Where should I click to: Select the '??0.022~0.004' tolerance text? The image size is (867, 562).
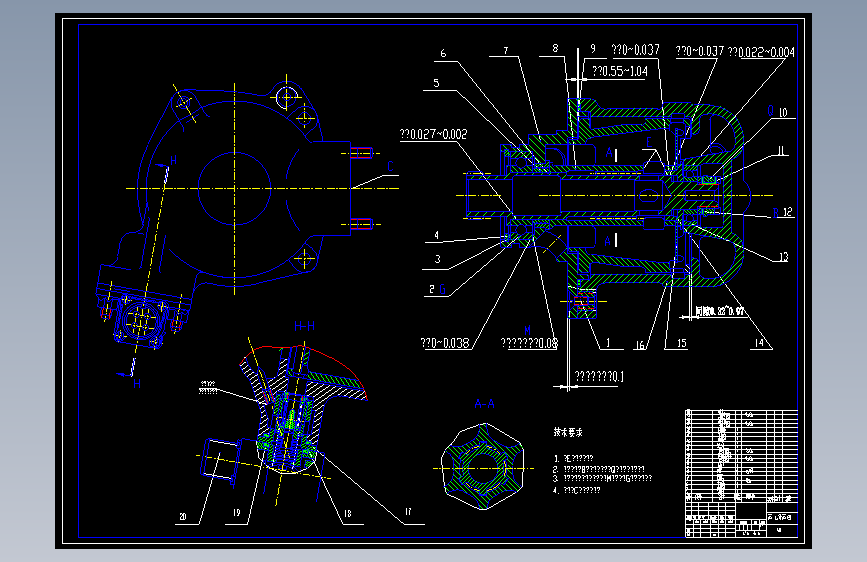761,52
